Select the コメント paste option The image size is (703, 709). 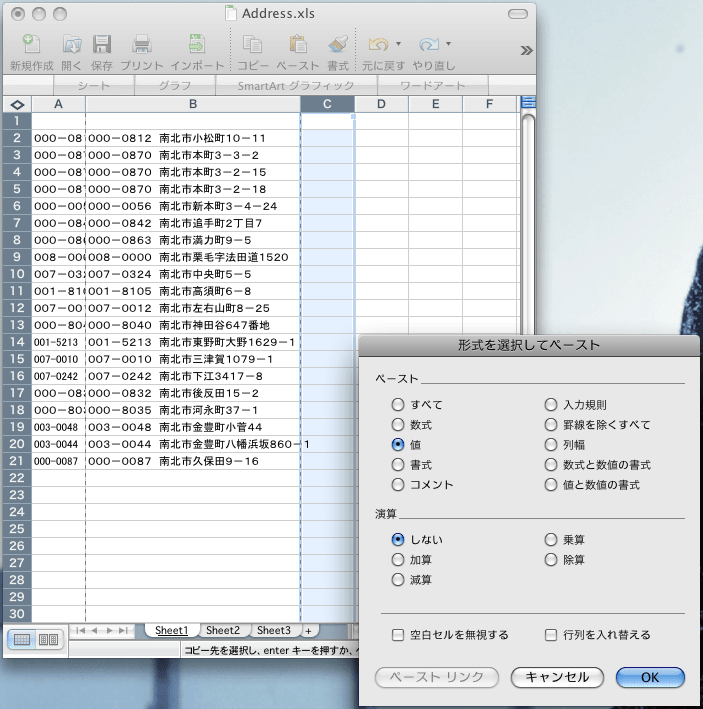[x=398, y=485]
